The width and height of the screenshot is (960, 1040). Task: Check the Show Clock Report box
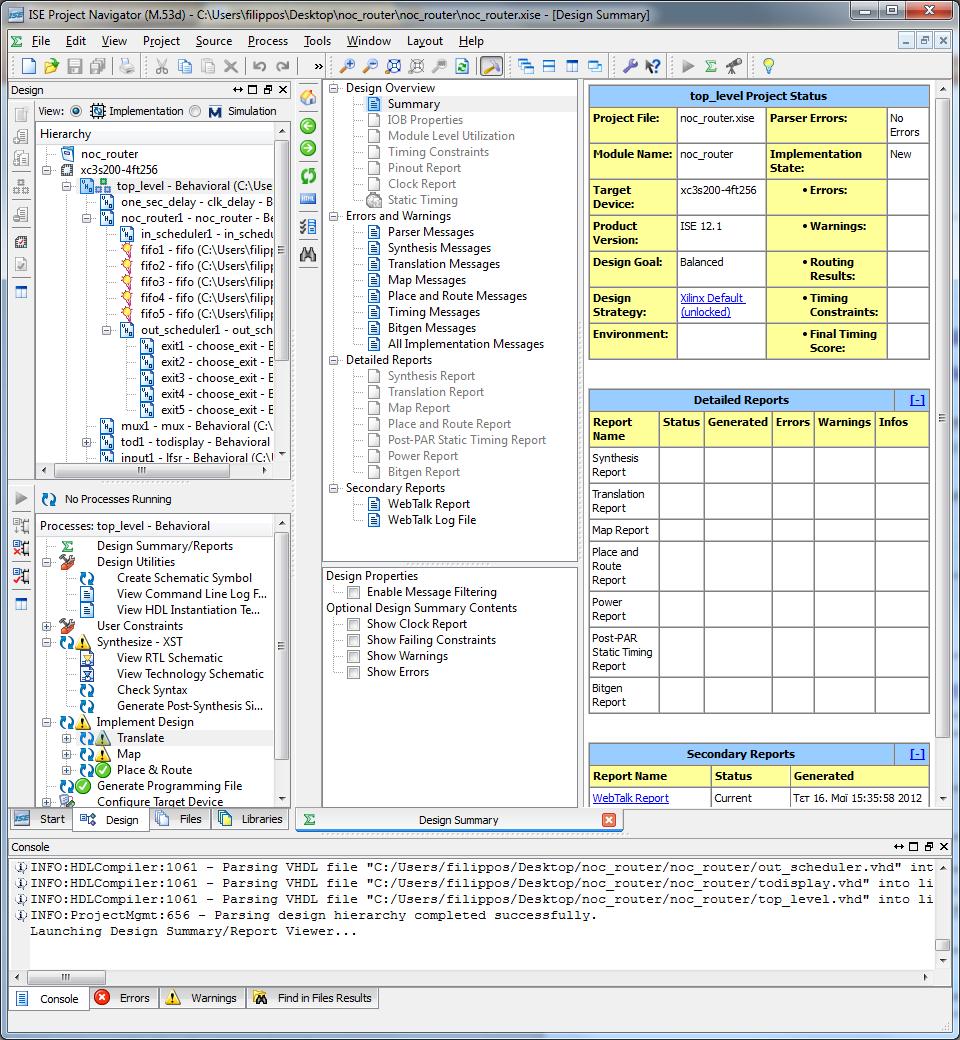pyautogui.click(x=354, y=624)
